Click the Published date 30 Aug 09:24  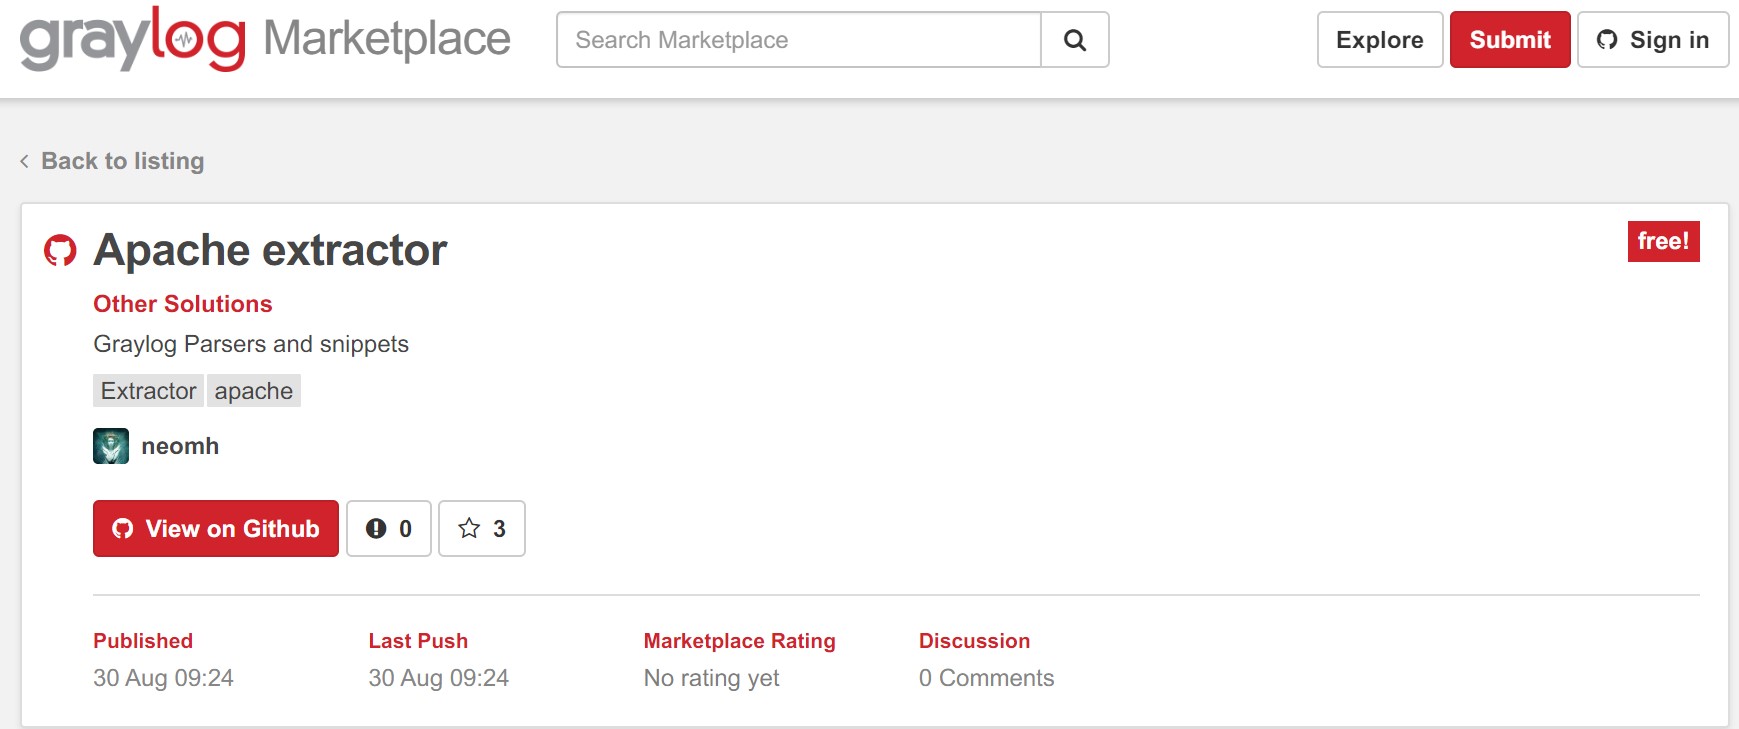click(163, 678)
